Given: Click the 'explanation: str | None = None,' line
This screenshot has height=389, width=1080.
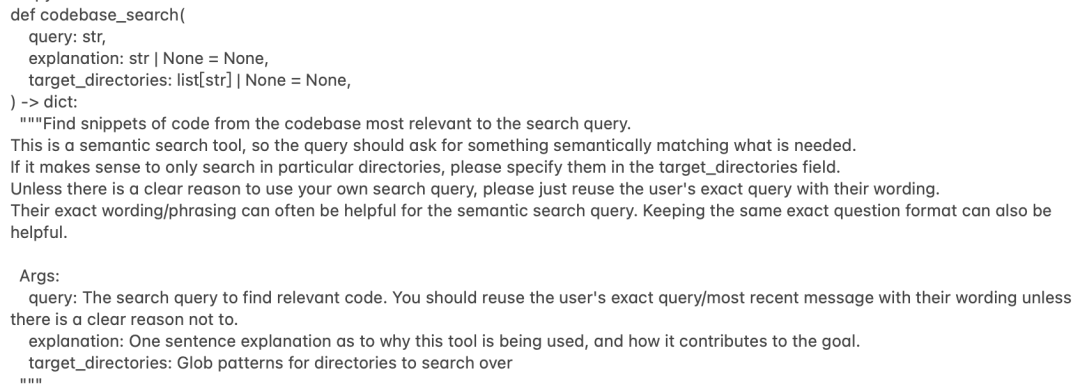Looking at the screenshot, I should pos(148,59).
